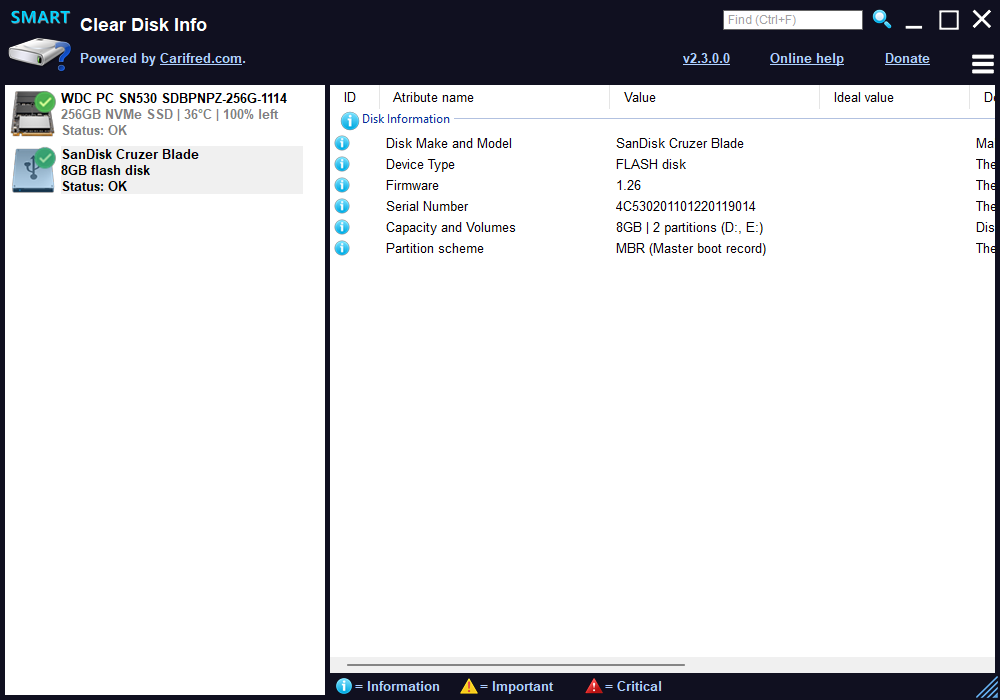
Task: Sort by the Value column header
Action: point(714,98)
